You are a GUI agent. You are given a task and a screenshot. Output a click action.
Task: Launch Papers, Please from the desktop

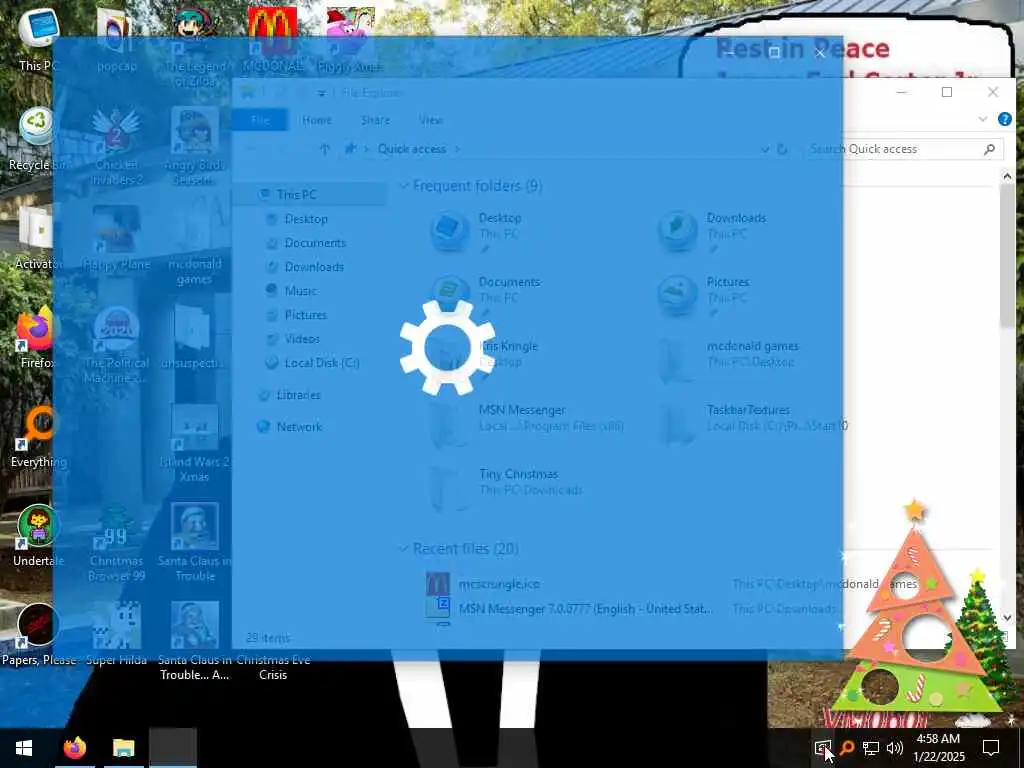[x=38, y=635]
